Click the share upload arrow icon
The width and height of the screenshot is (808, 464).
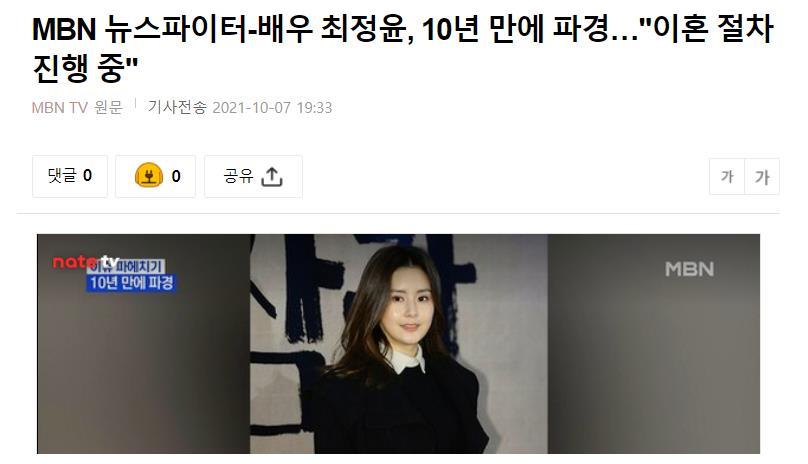click(x=272, y=176)
